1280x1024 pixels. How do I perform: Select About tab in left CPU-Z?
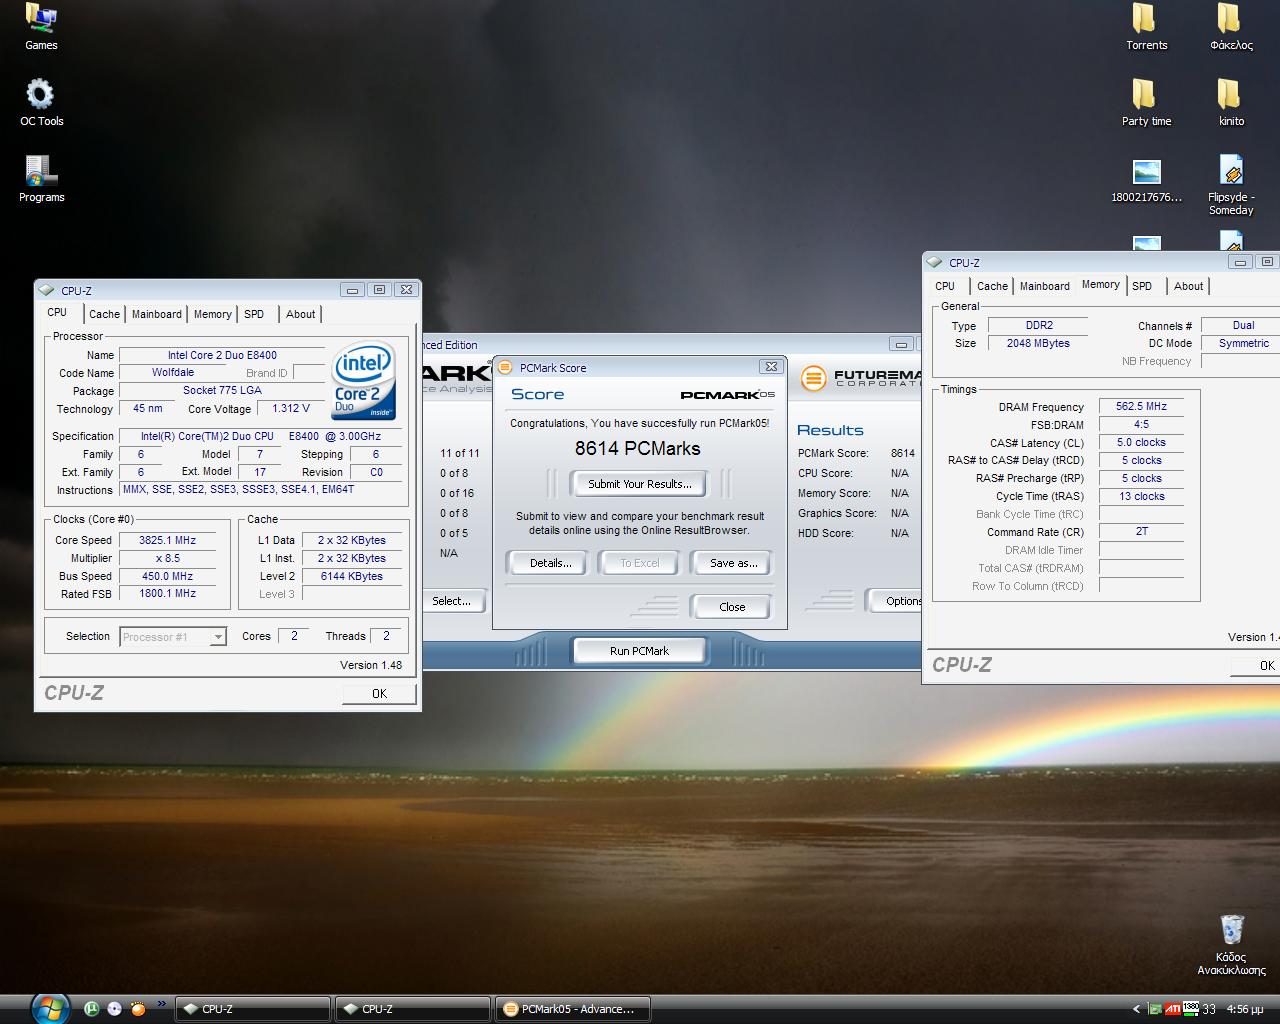pyautogui.click(x=300, y=314)
